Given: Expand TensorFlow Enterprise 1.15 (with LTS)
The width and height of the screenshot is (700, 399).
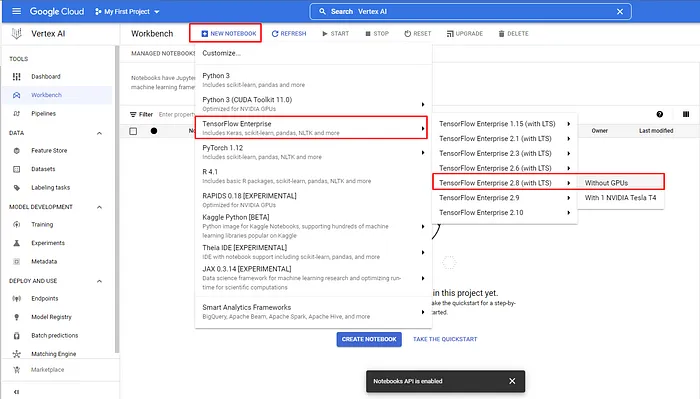Looking at the screenshot, I should tap(504, 124).
